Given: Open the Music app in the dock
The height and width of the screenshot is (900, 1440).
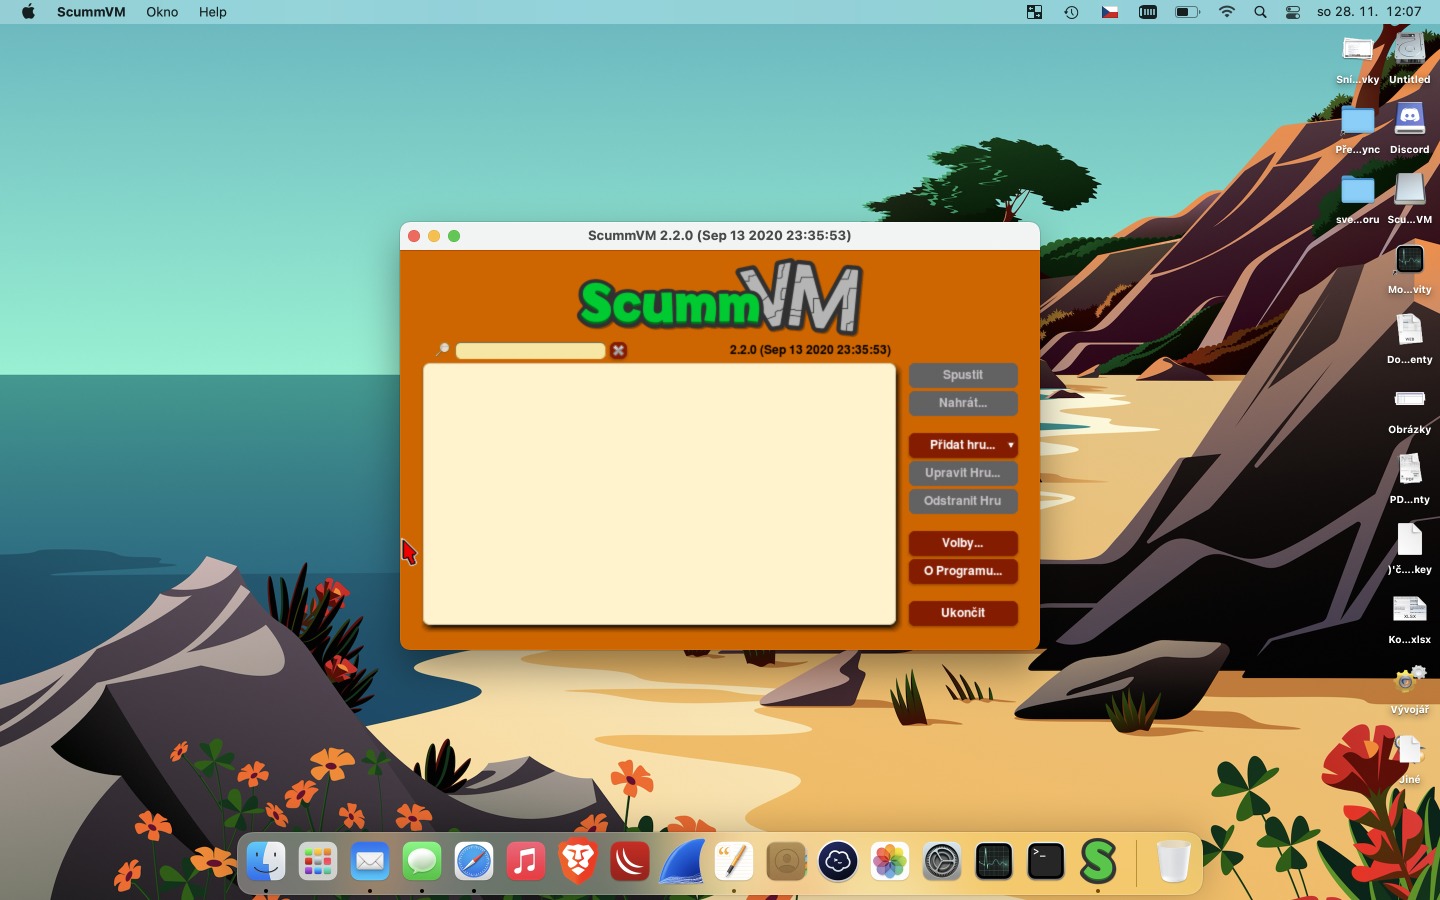Looking at the screenshot, I should coord(526,861).
